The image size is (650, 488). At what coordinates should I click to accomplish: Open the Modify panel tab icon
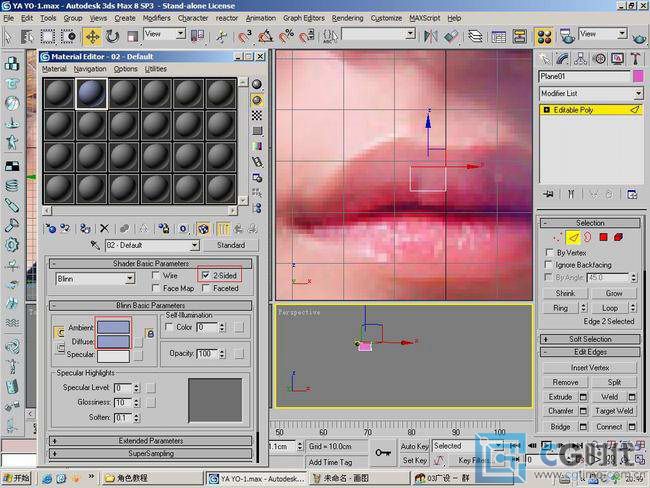point(563,59)
